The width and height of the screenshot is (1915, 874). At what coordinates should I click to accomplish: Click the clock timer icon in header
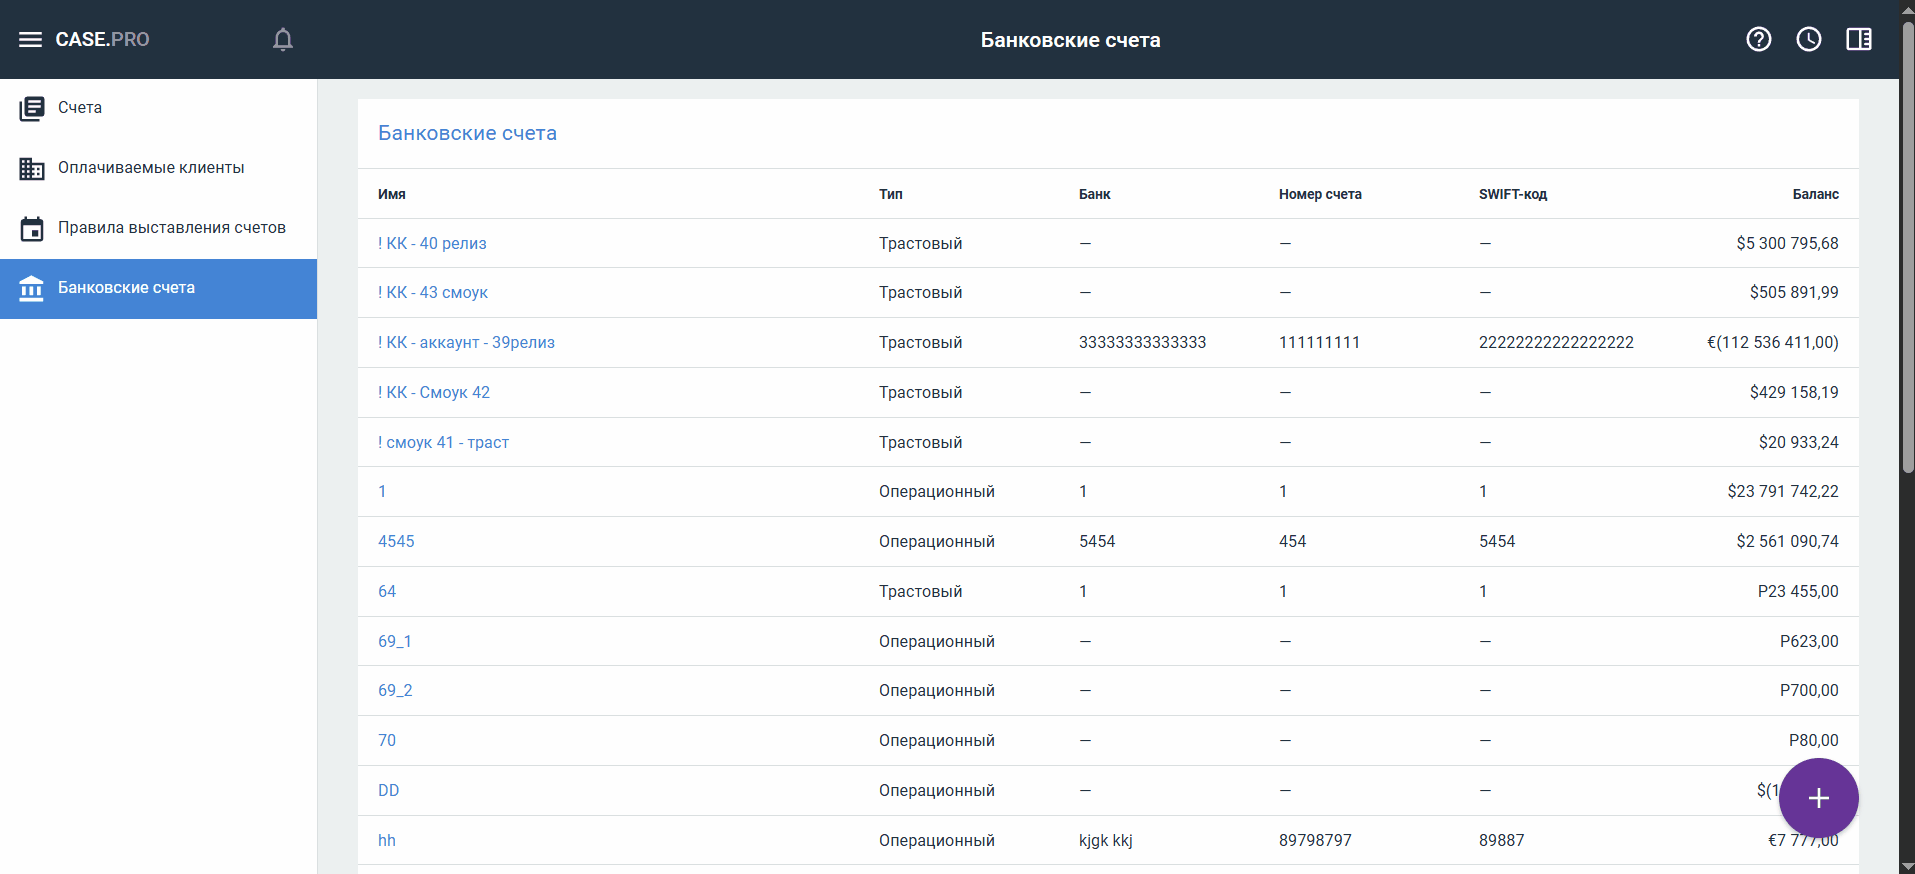(x=1808, y=39)
